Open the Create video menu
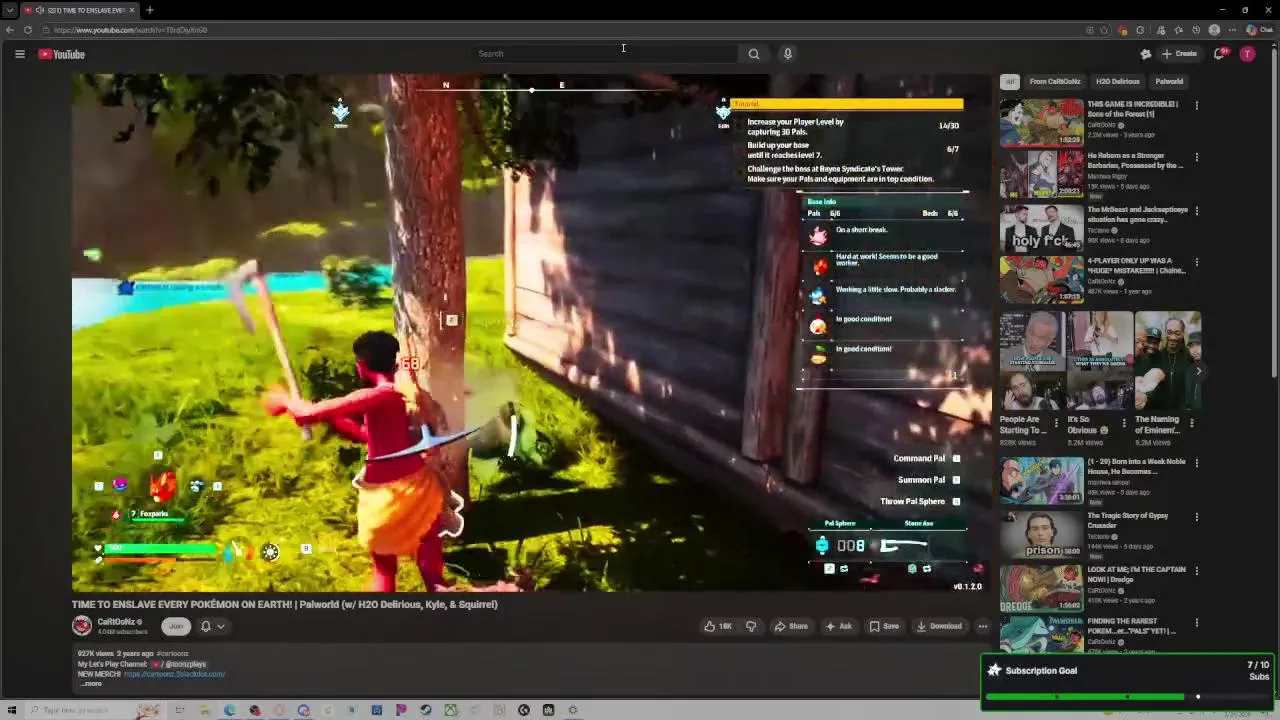The image size is (1280, 720). tap(1179, 54)
